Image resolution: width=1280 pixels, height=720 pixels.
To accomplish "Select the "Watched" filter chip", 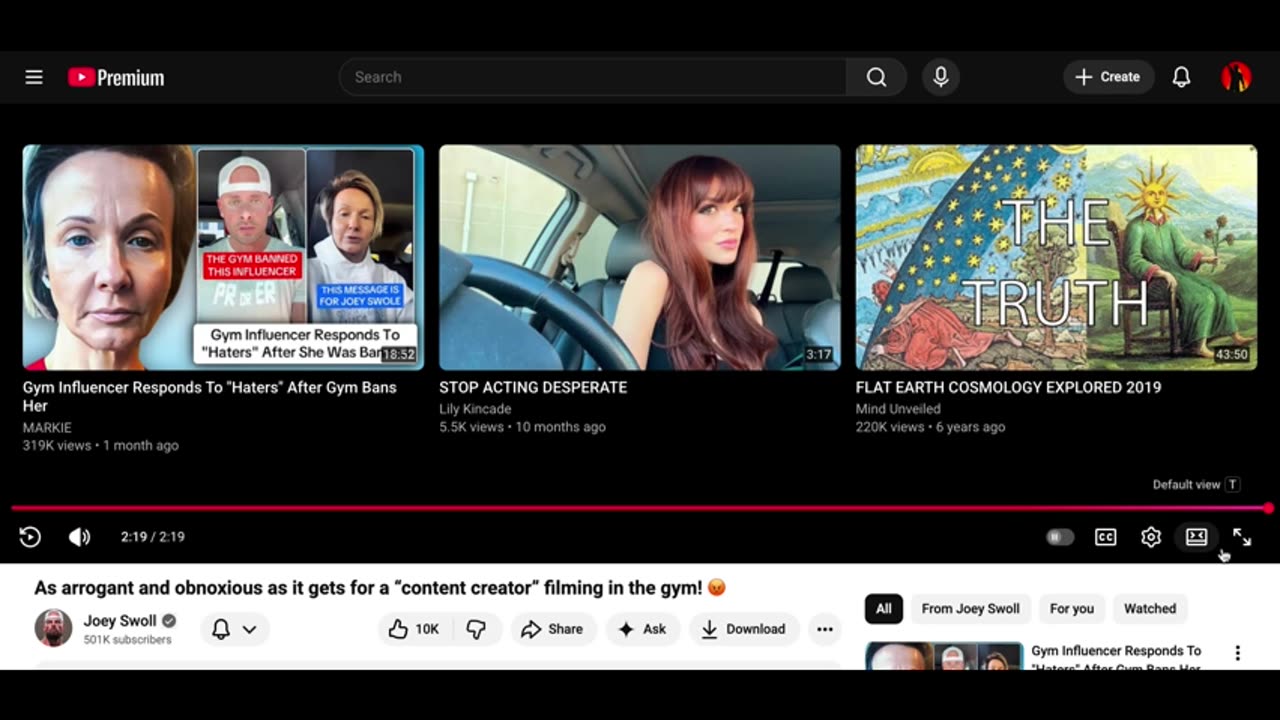I will [1149, 608].
